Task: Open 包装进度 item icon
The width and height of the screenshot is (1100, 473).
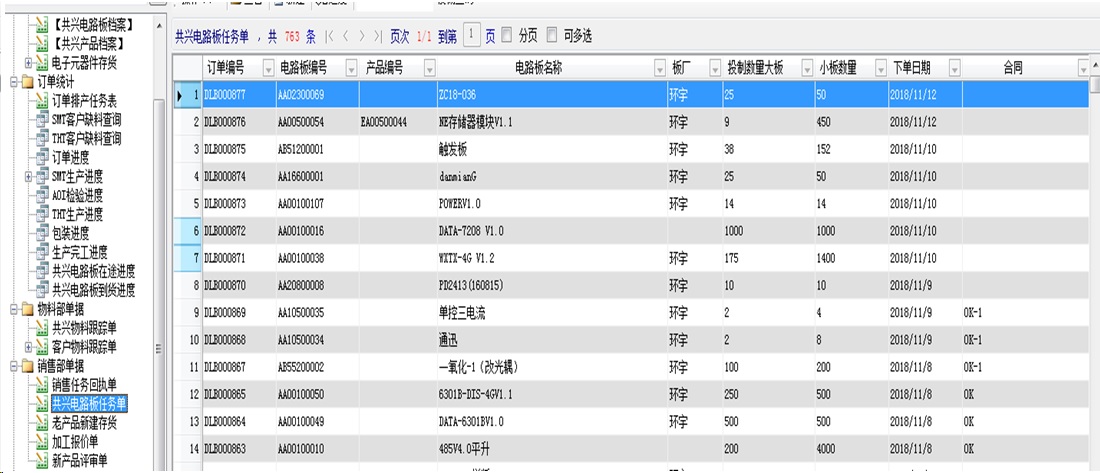Action: [x=42, y=233]
